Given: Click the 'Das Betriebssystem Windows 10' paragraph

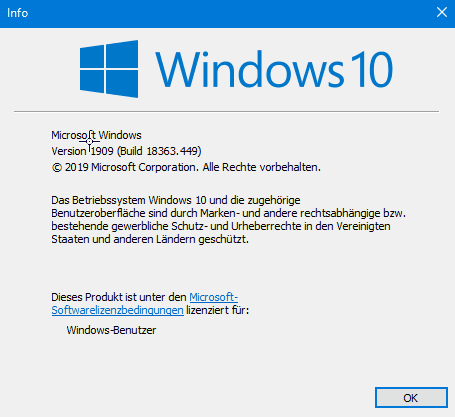Looking at the screenshot, I should [x=228, y=220].
